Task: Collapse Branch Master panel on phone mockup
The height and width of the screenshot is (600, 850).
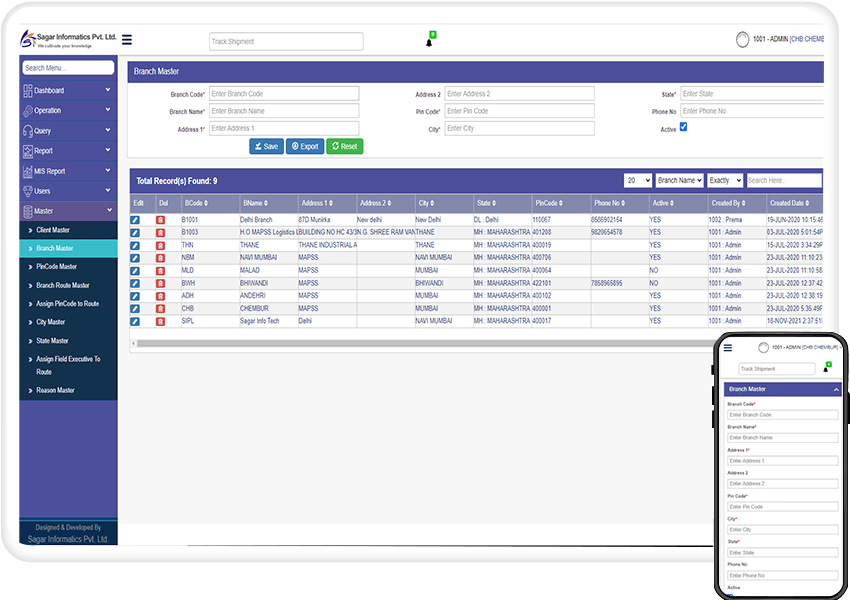Action: pos(836,389)
